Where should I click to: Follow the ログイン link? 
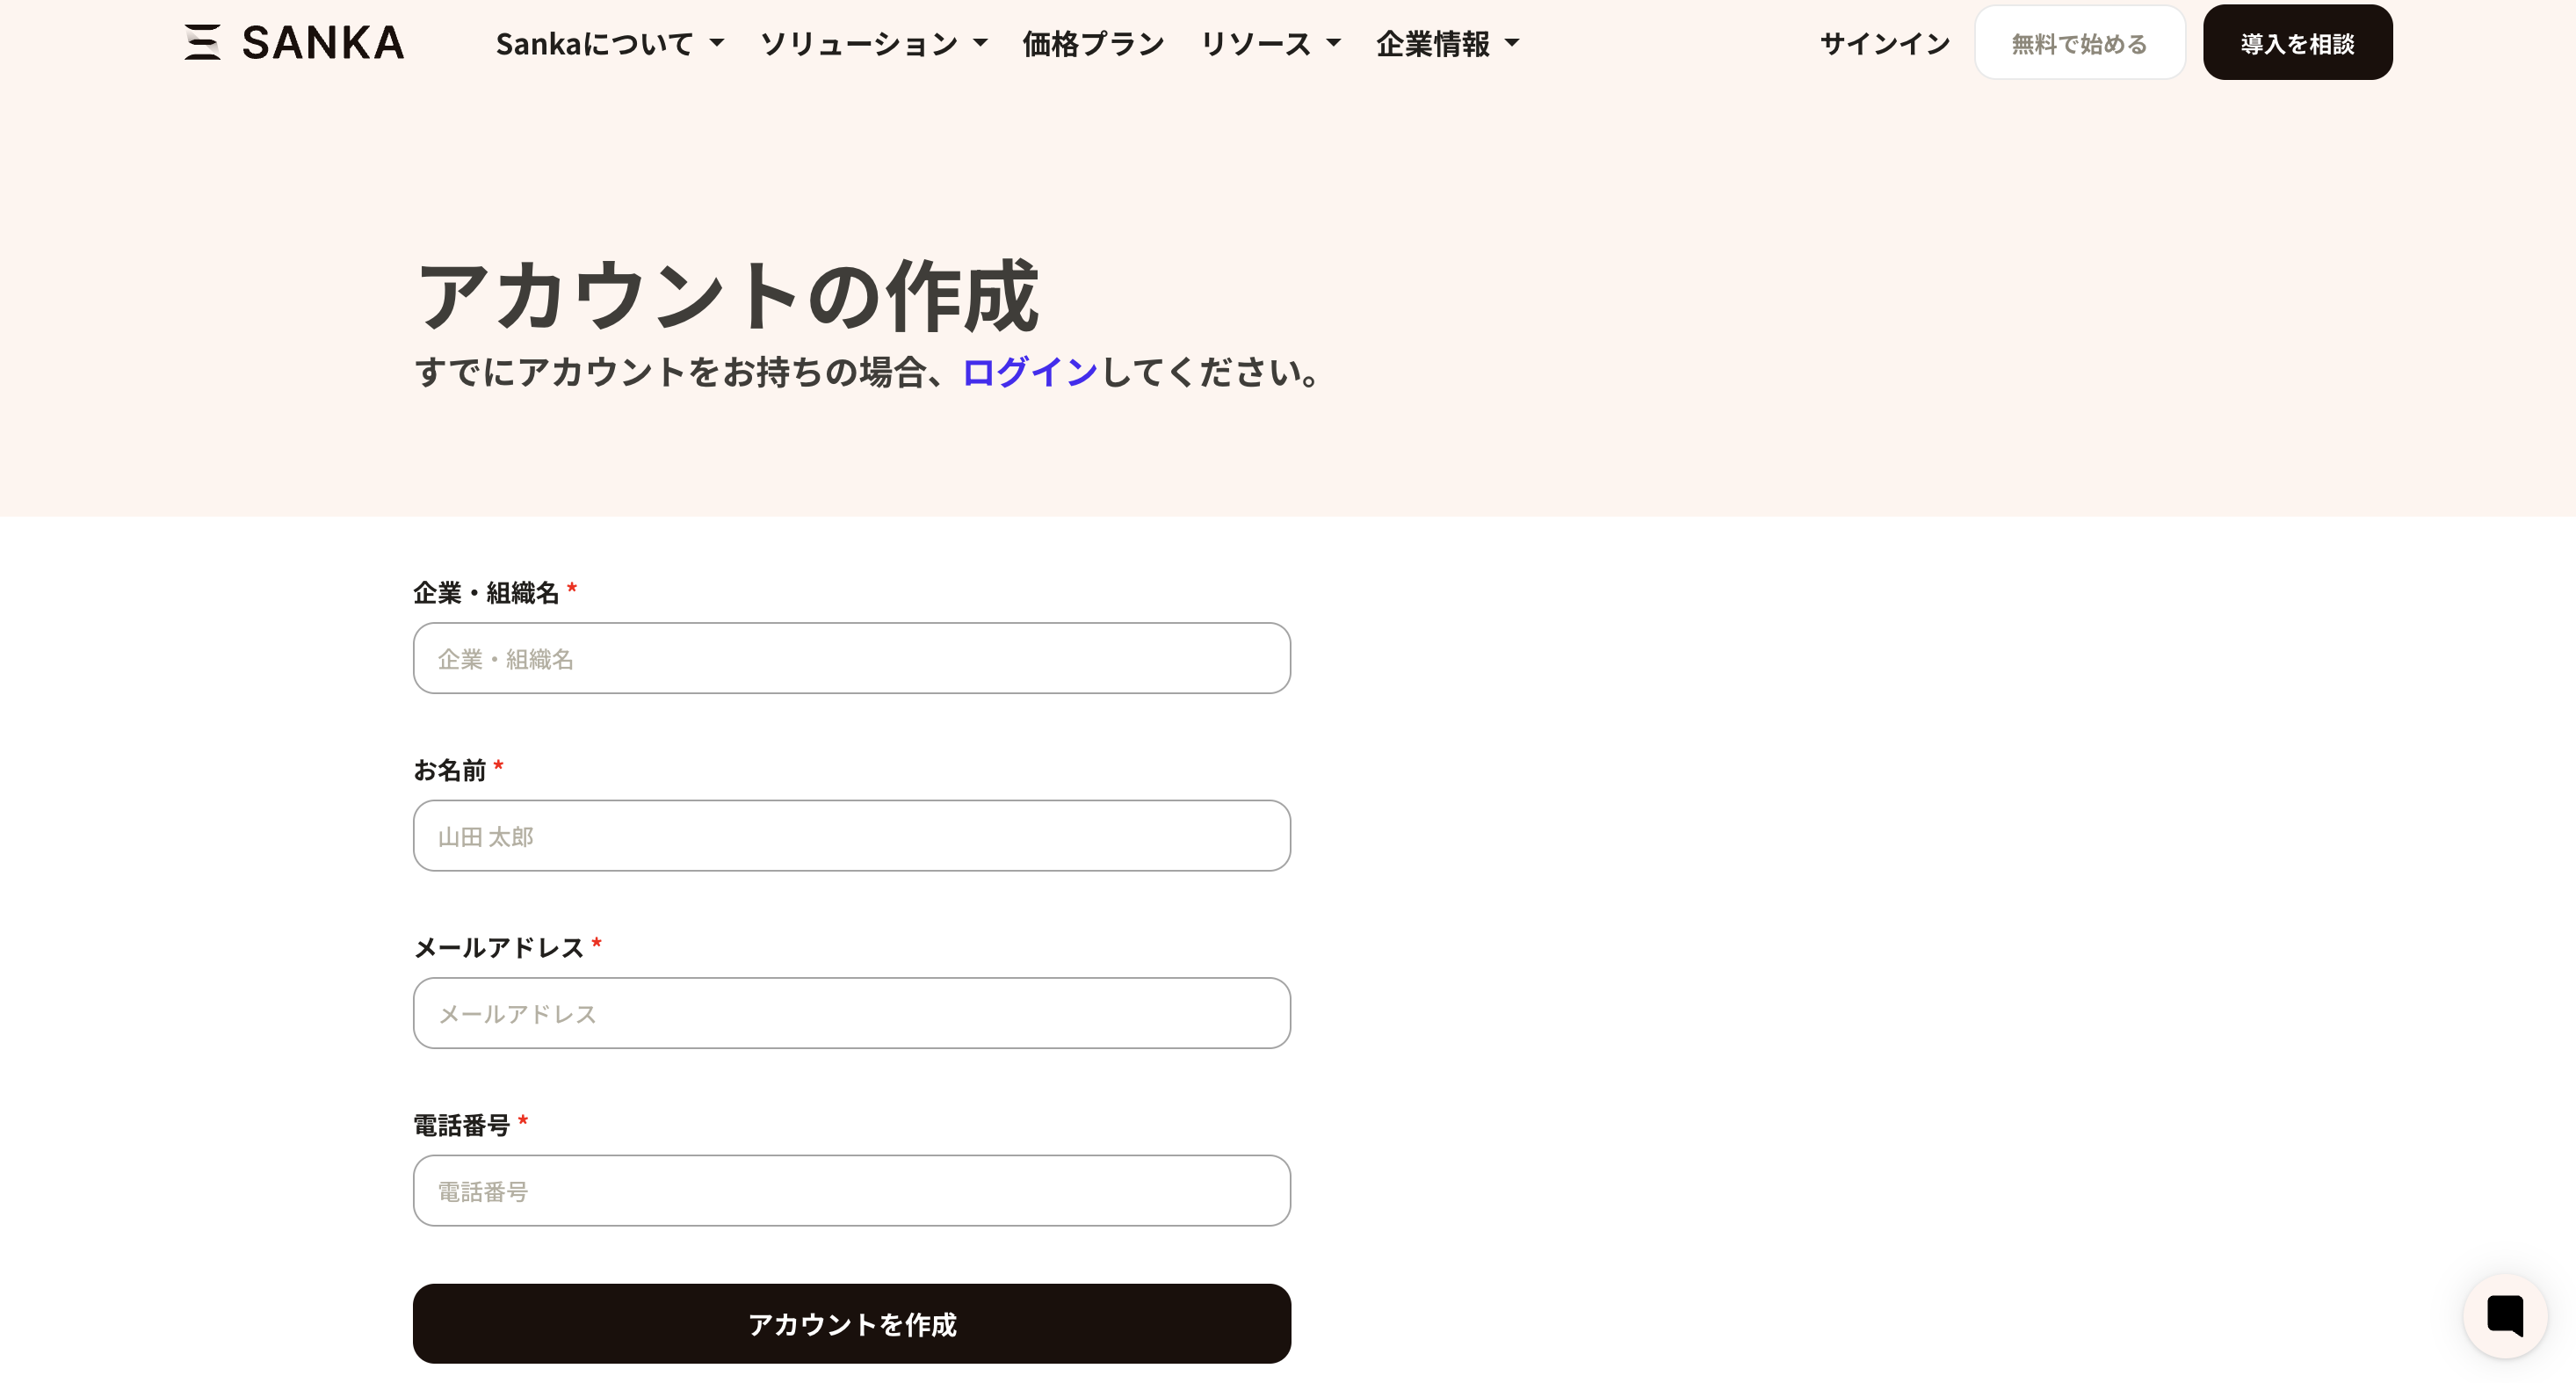tap(1030, 372)
